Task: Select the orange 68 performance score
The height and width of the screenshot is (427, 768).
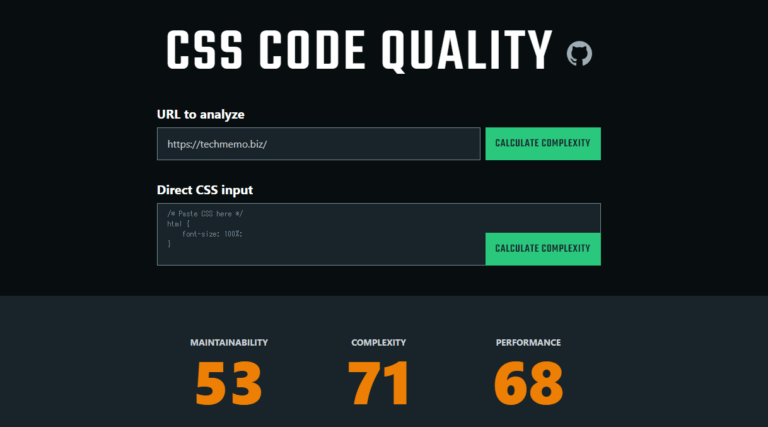Action: [x=528, y=383]
